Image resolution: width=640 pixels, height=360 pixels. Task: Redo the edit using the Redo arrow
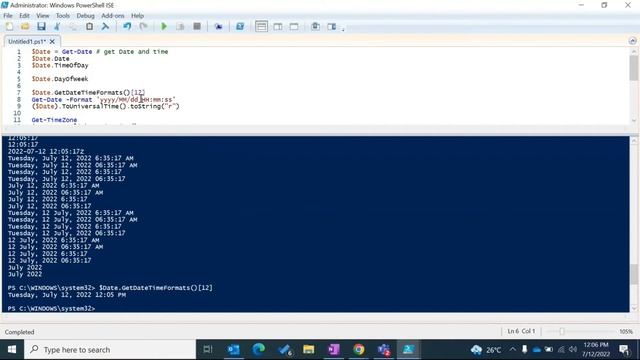tap(143, 27)
